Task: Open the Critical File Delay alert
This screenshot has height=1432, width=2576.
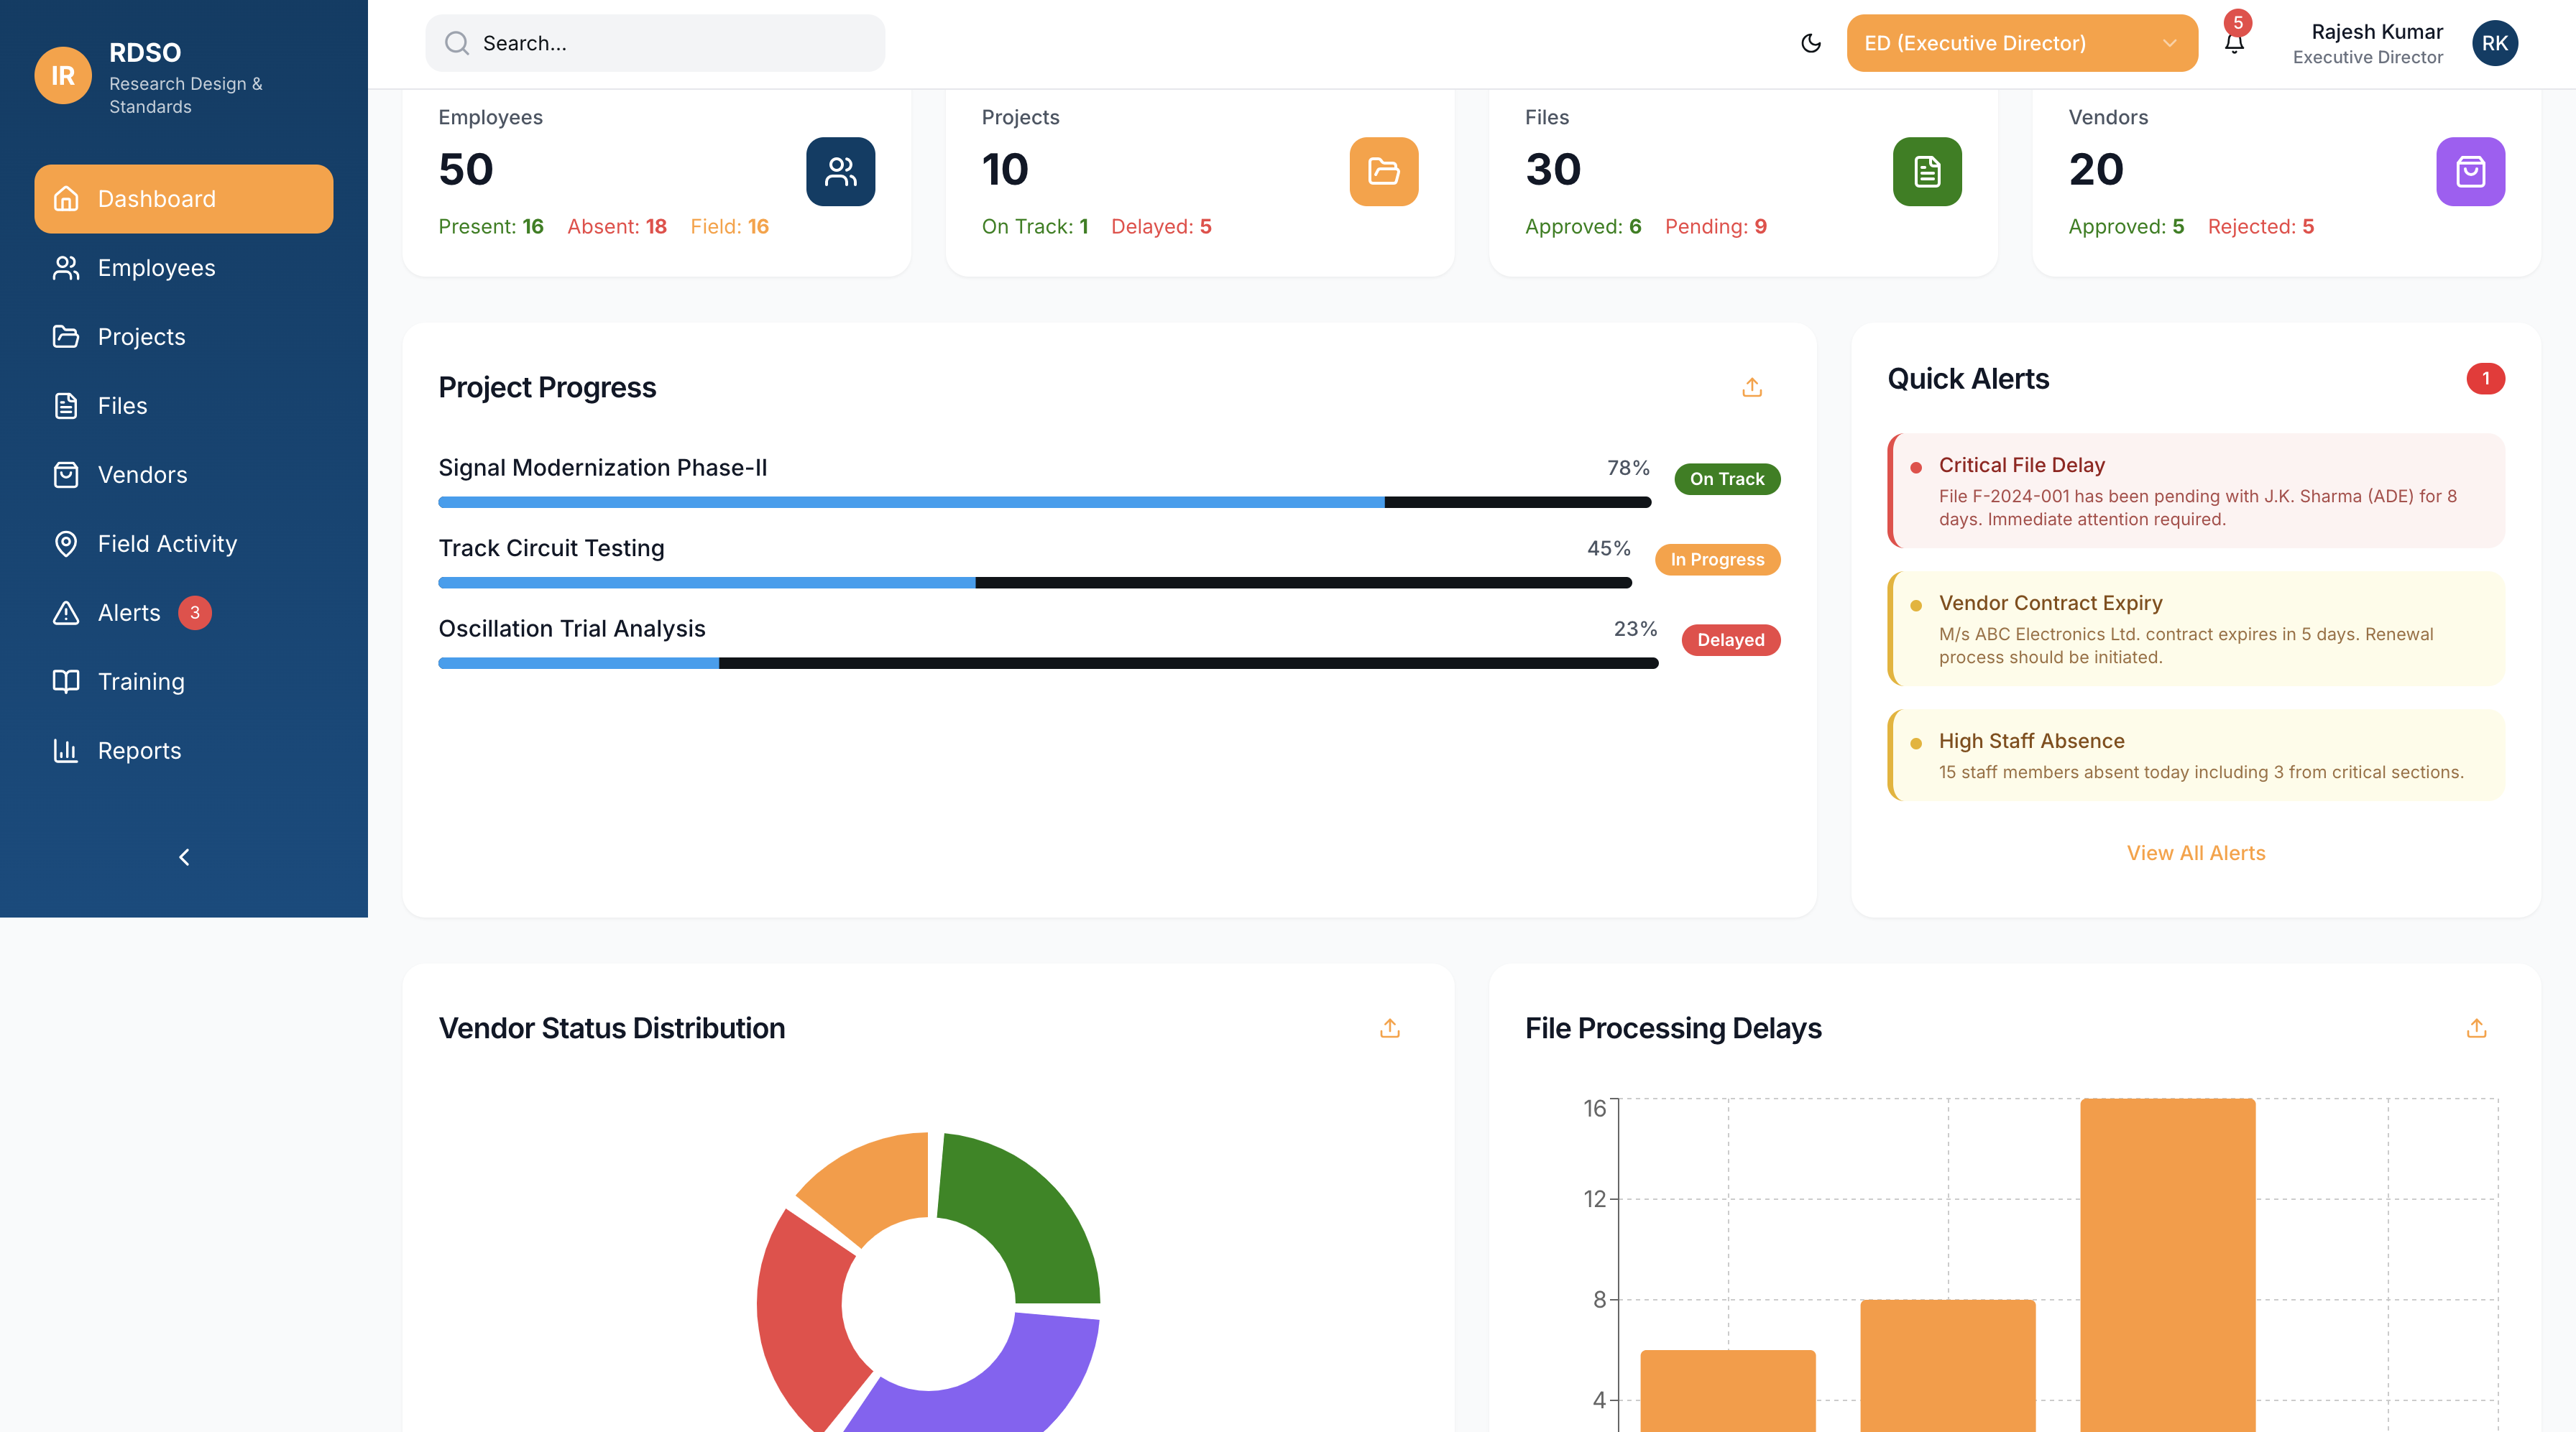Action: click(2196, 491)
